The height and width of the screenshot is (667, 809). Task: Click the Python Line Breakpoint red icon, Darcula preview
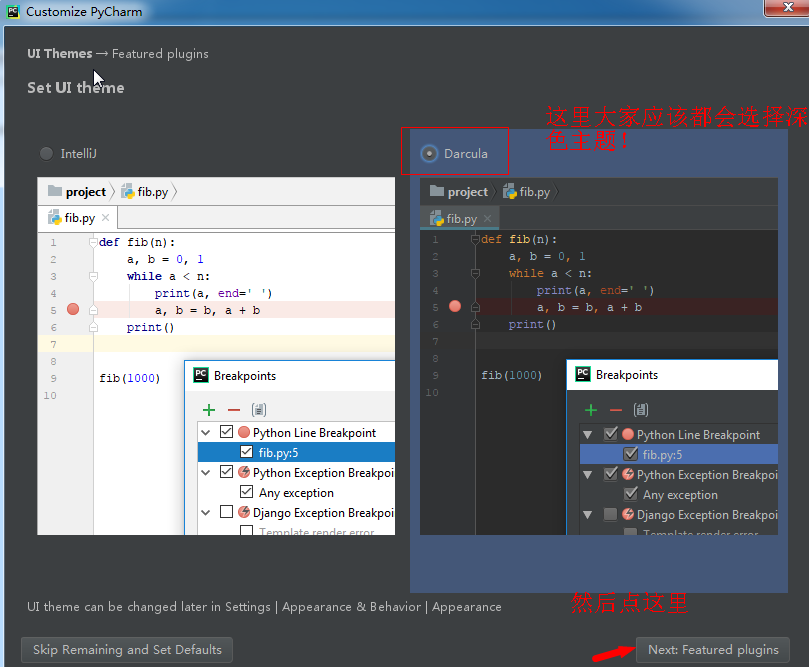628,434
